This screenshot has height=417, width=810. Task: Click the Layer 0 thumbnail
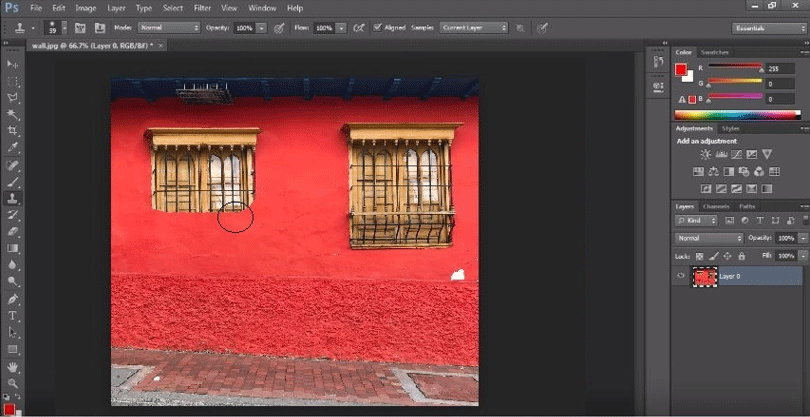(705, 277)
